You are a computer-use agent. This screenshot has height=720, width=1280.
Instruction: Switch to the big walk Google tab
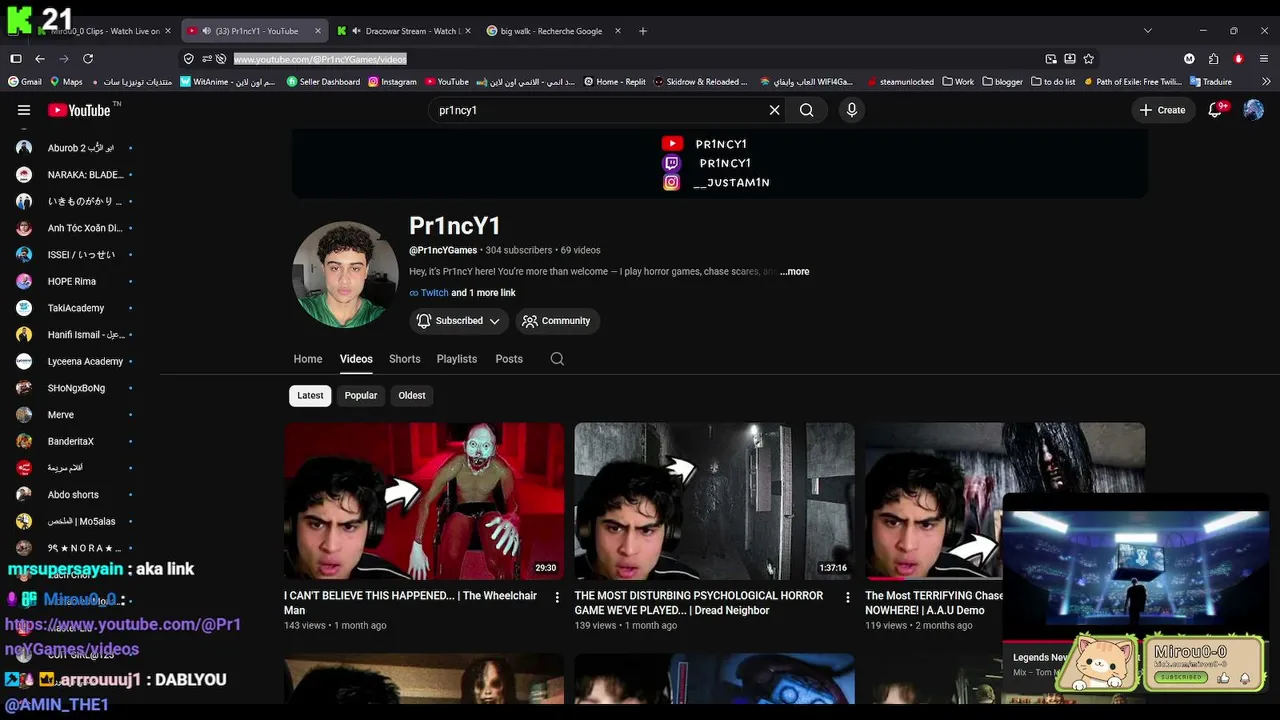(554, 31)
